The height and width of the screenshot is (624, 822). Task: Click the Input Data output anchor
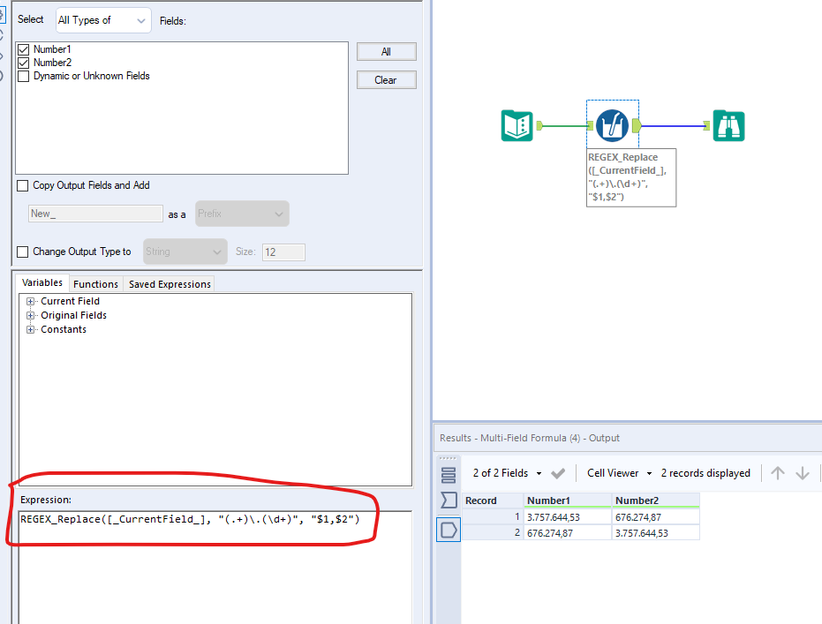pyautogui.click(x=539, y=125)
